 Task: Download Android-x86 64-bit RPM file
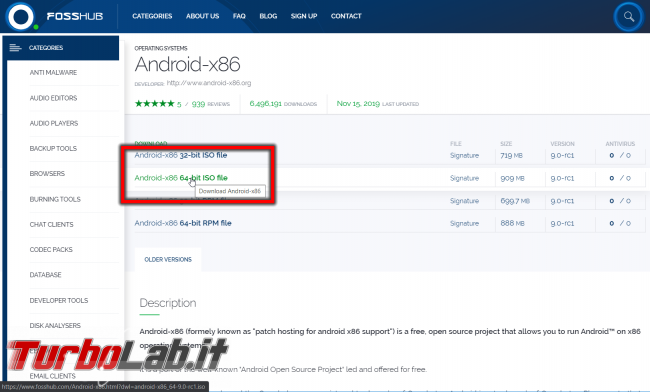coord(183,223)
